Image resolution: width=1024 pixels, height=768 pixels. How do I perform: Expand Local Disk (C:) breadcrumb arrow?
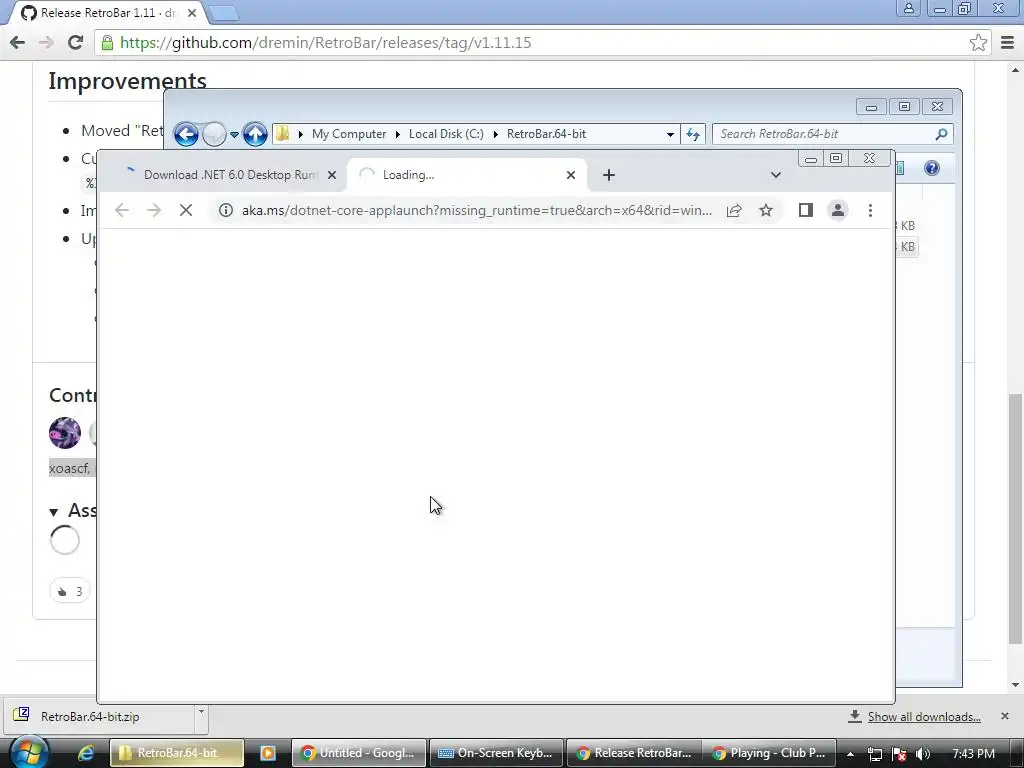click(496, 134)
